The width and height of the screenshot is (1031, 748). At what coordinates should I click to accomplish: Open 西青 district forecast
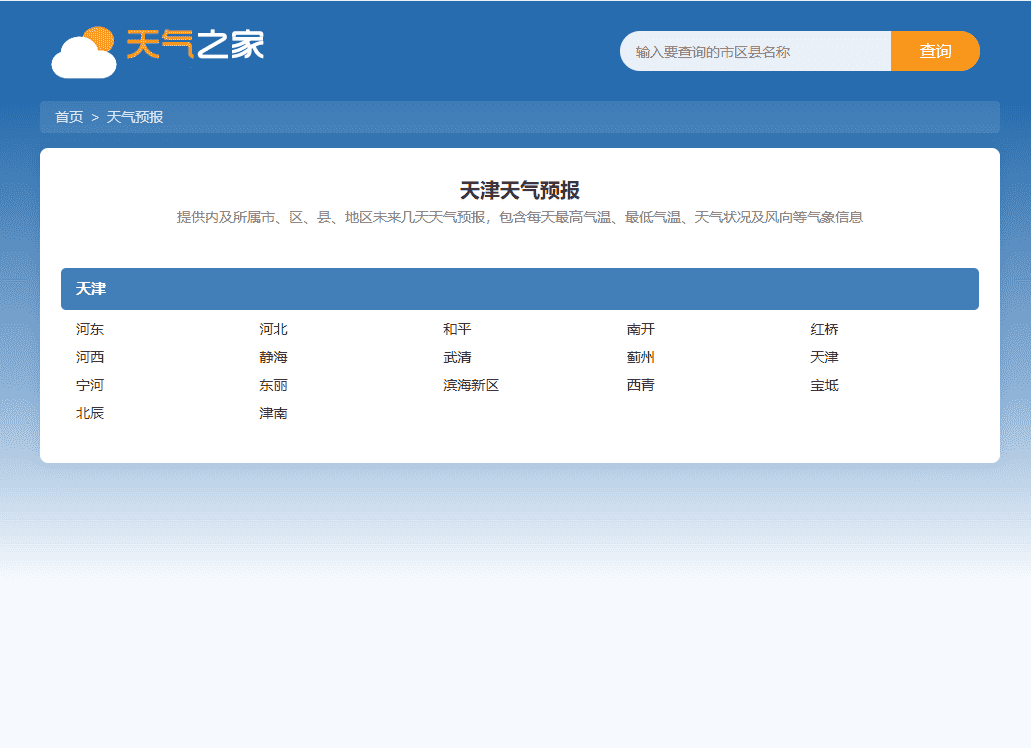click(641, 385)
